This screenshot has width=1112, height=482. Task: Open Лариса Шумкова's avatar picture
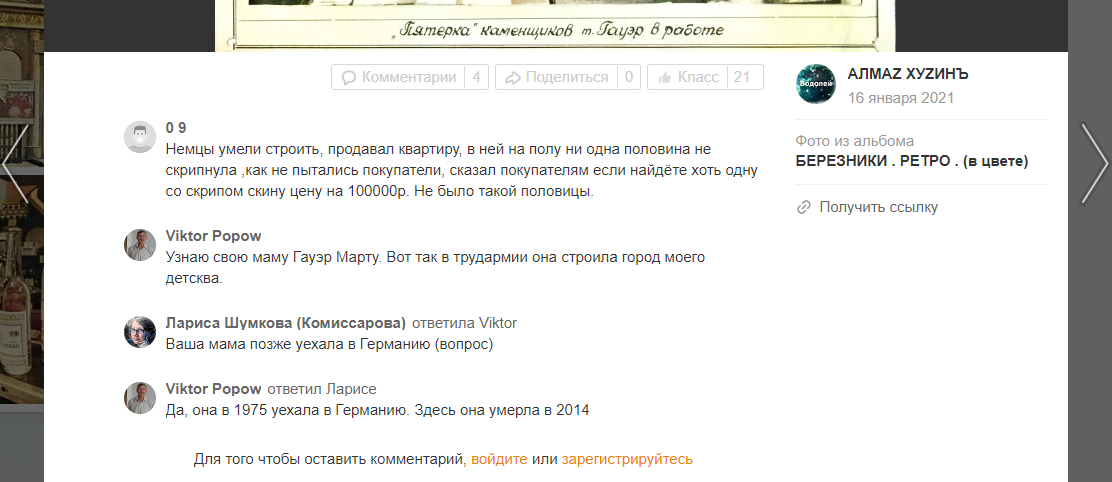coord(140,332)
